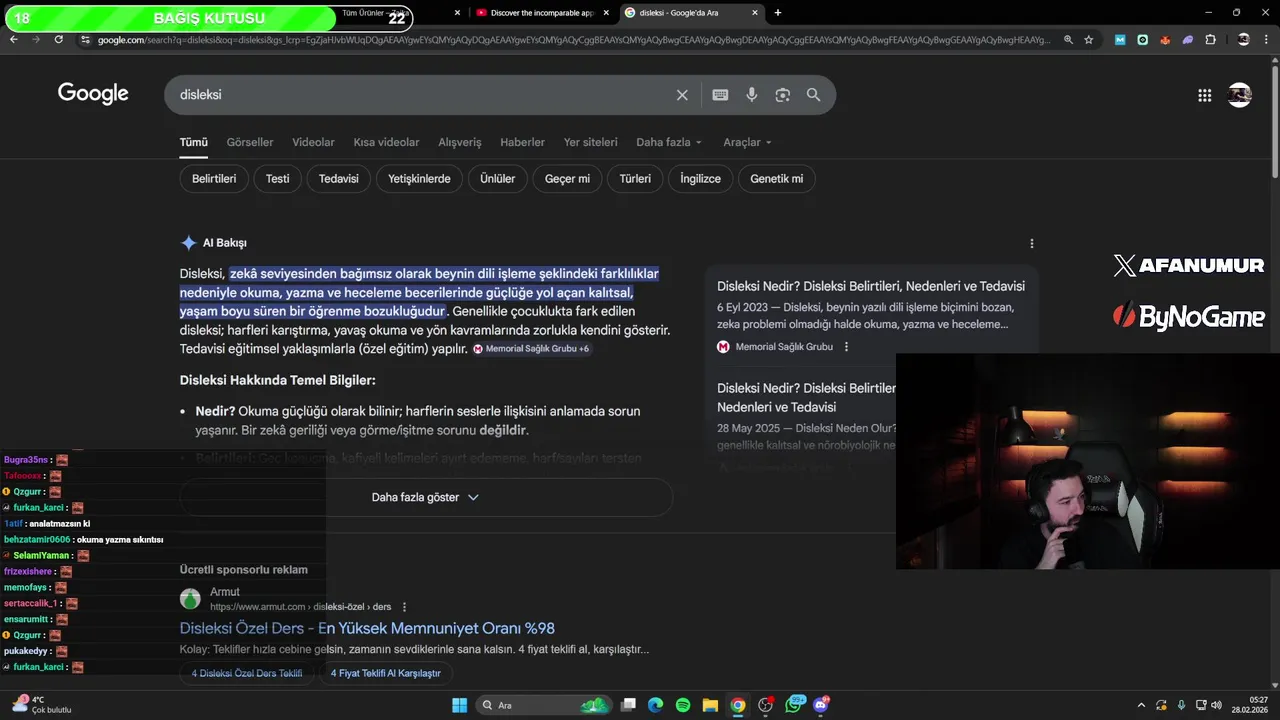Click the Genetik mi suggestion chip

[x=777, y=179]
